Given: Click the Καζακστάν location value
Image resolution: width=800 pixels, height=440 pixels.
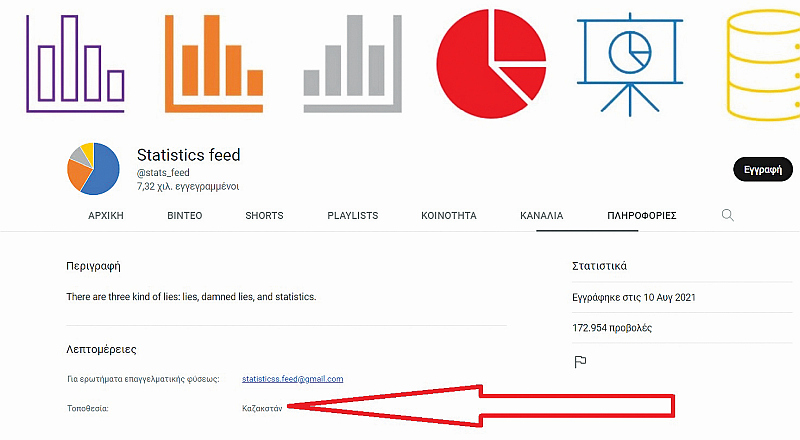Looking at the screenshot, I should pos(262,408).
